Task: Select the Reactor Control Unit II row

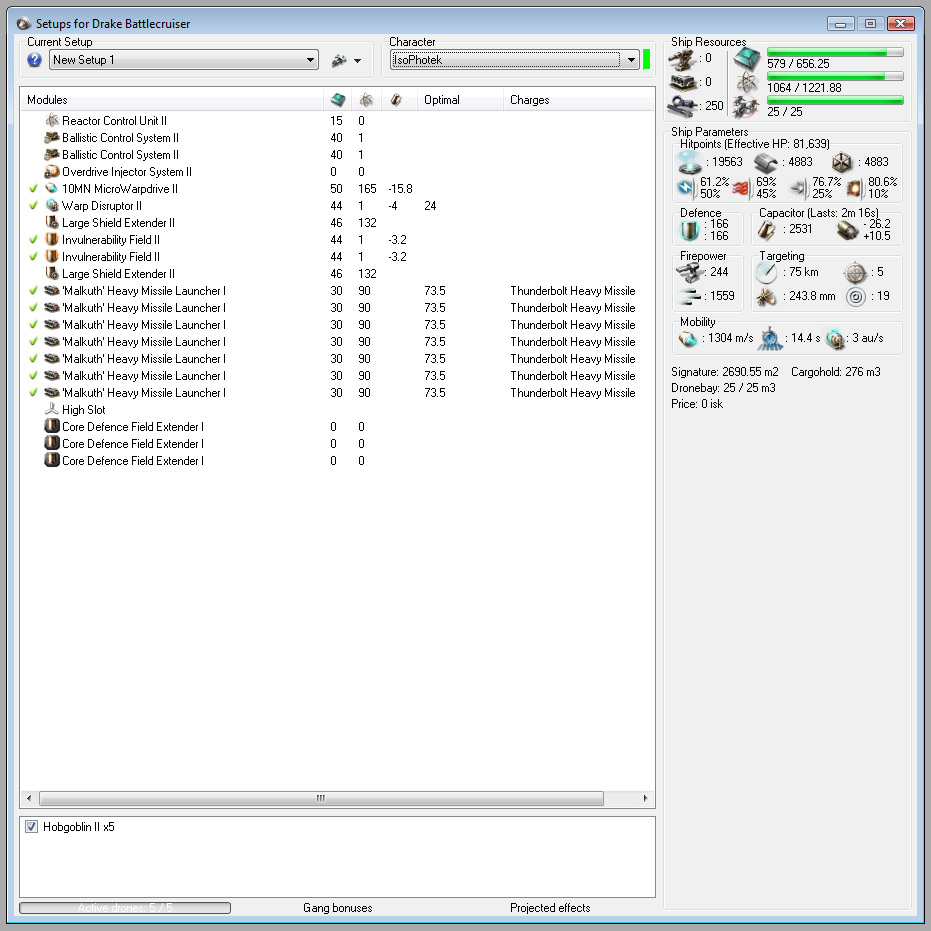Action: (x=337, y=121)
